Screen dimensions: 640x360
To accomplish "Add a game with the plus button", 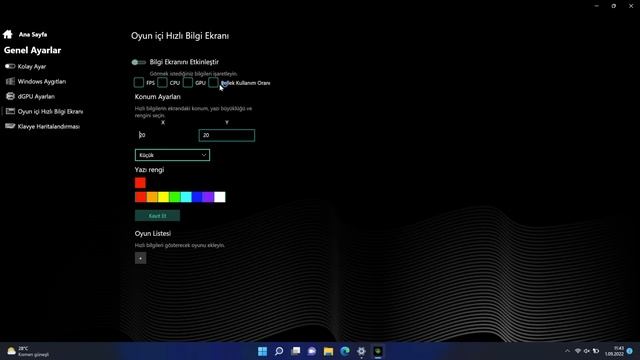I will 140,258.
